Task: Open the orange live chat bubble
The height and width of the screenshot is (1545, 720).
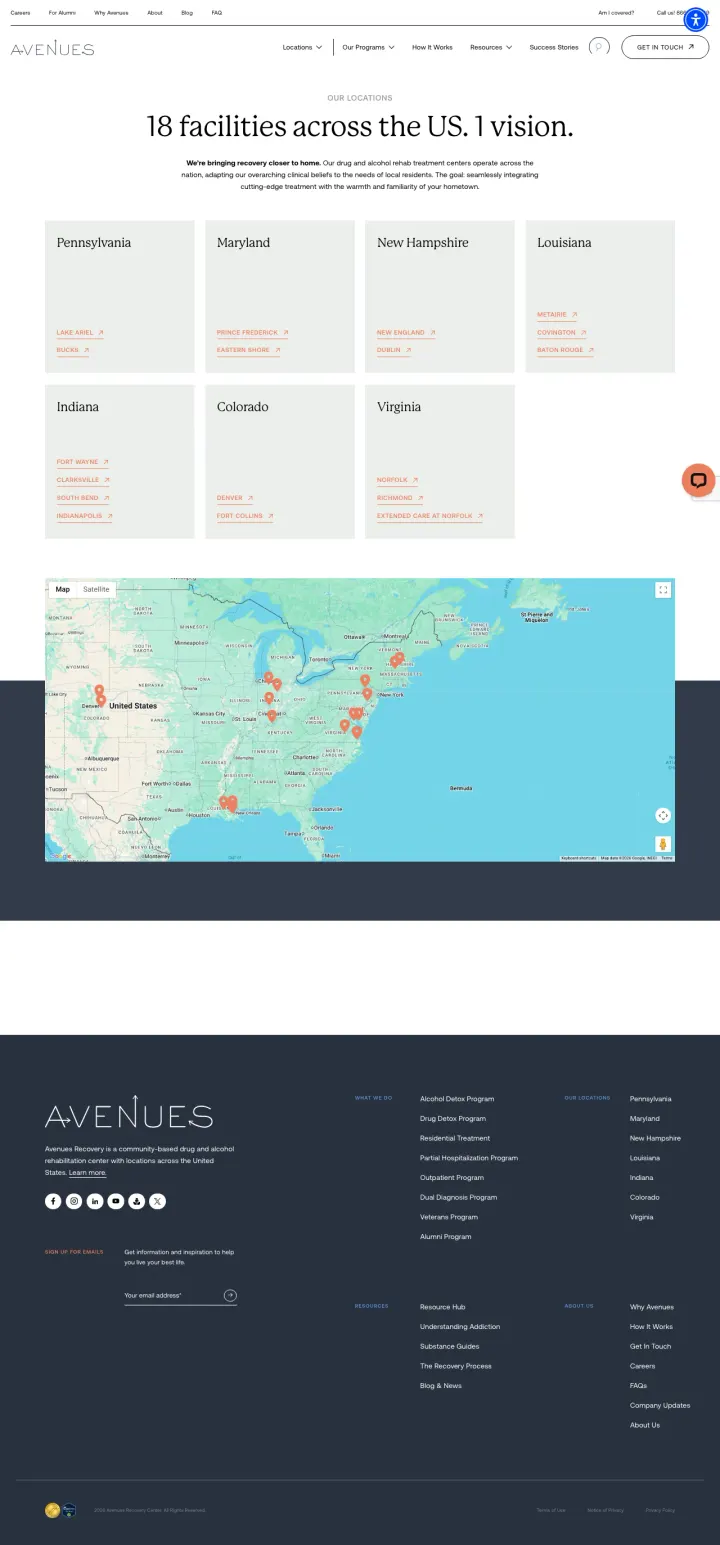Action: pos(698,480)
